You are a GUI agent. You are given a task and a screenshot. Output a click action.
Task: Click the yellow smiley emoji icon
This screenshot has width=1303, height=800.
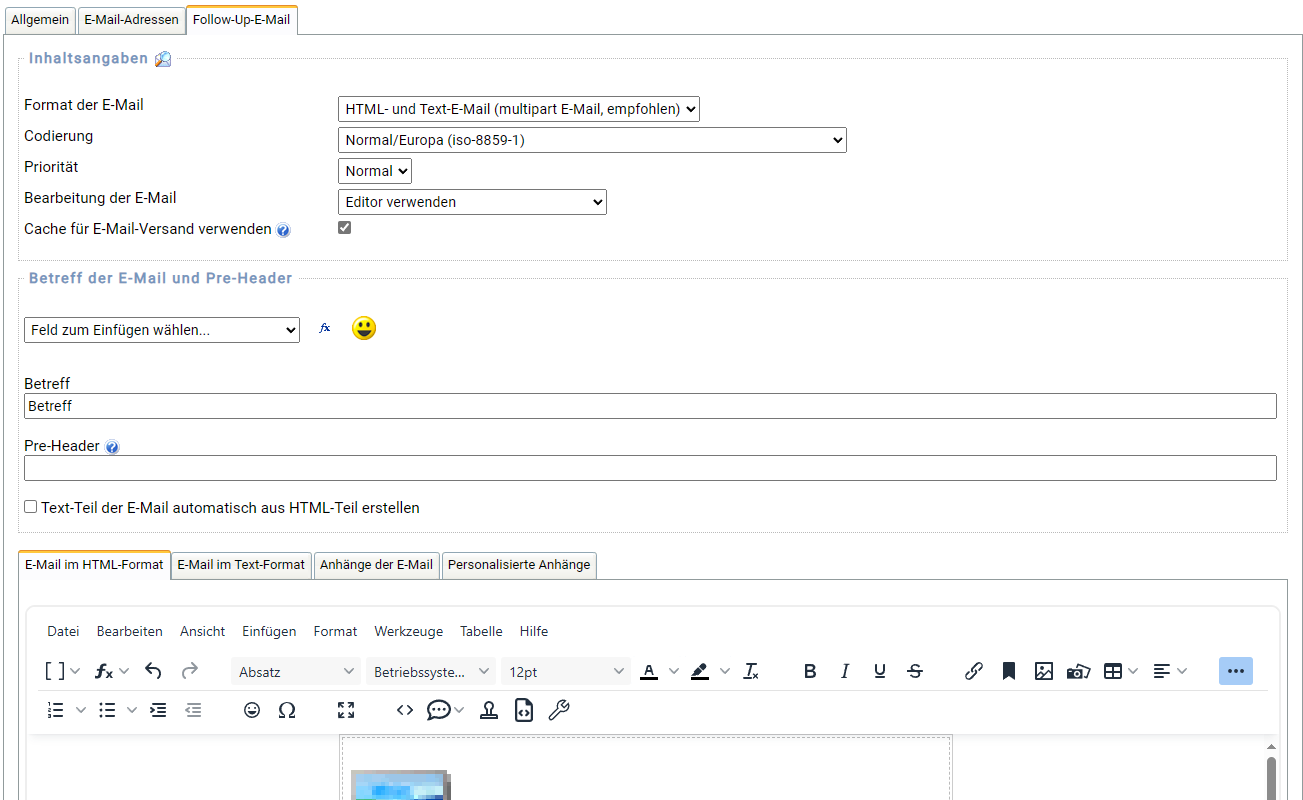[364, 328]
